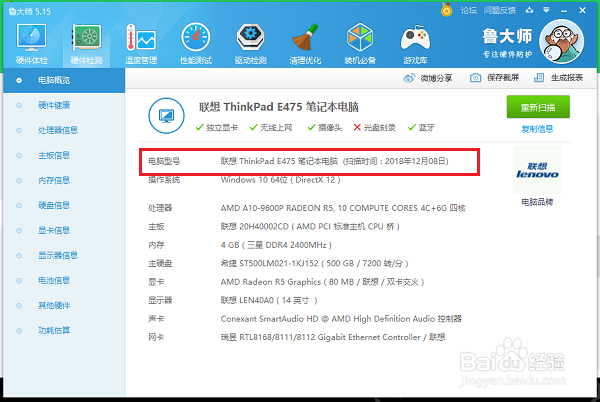Click the skin icon beside 问题反馈
This screenshot has height=402, width=600.
tap(530, 10)
